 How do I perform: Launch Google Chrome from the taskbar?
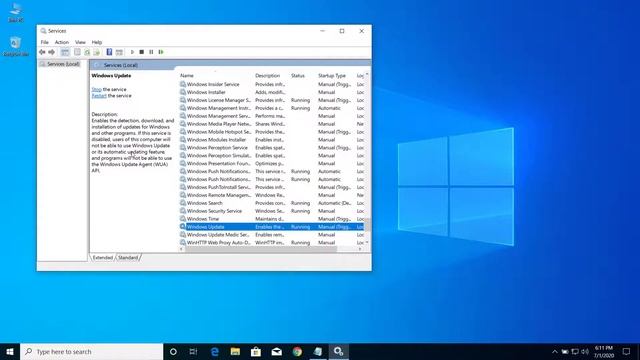(297, 351)
